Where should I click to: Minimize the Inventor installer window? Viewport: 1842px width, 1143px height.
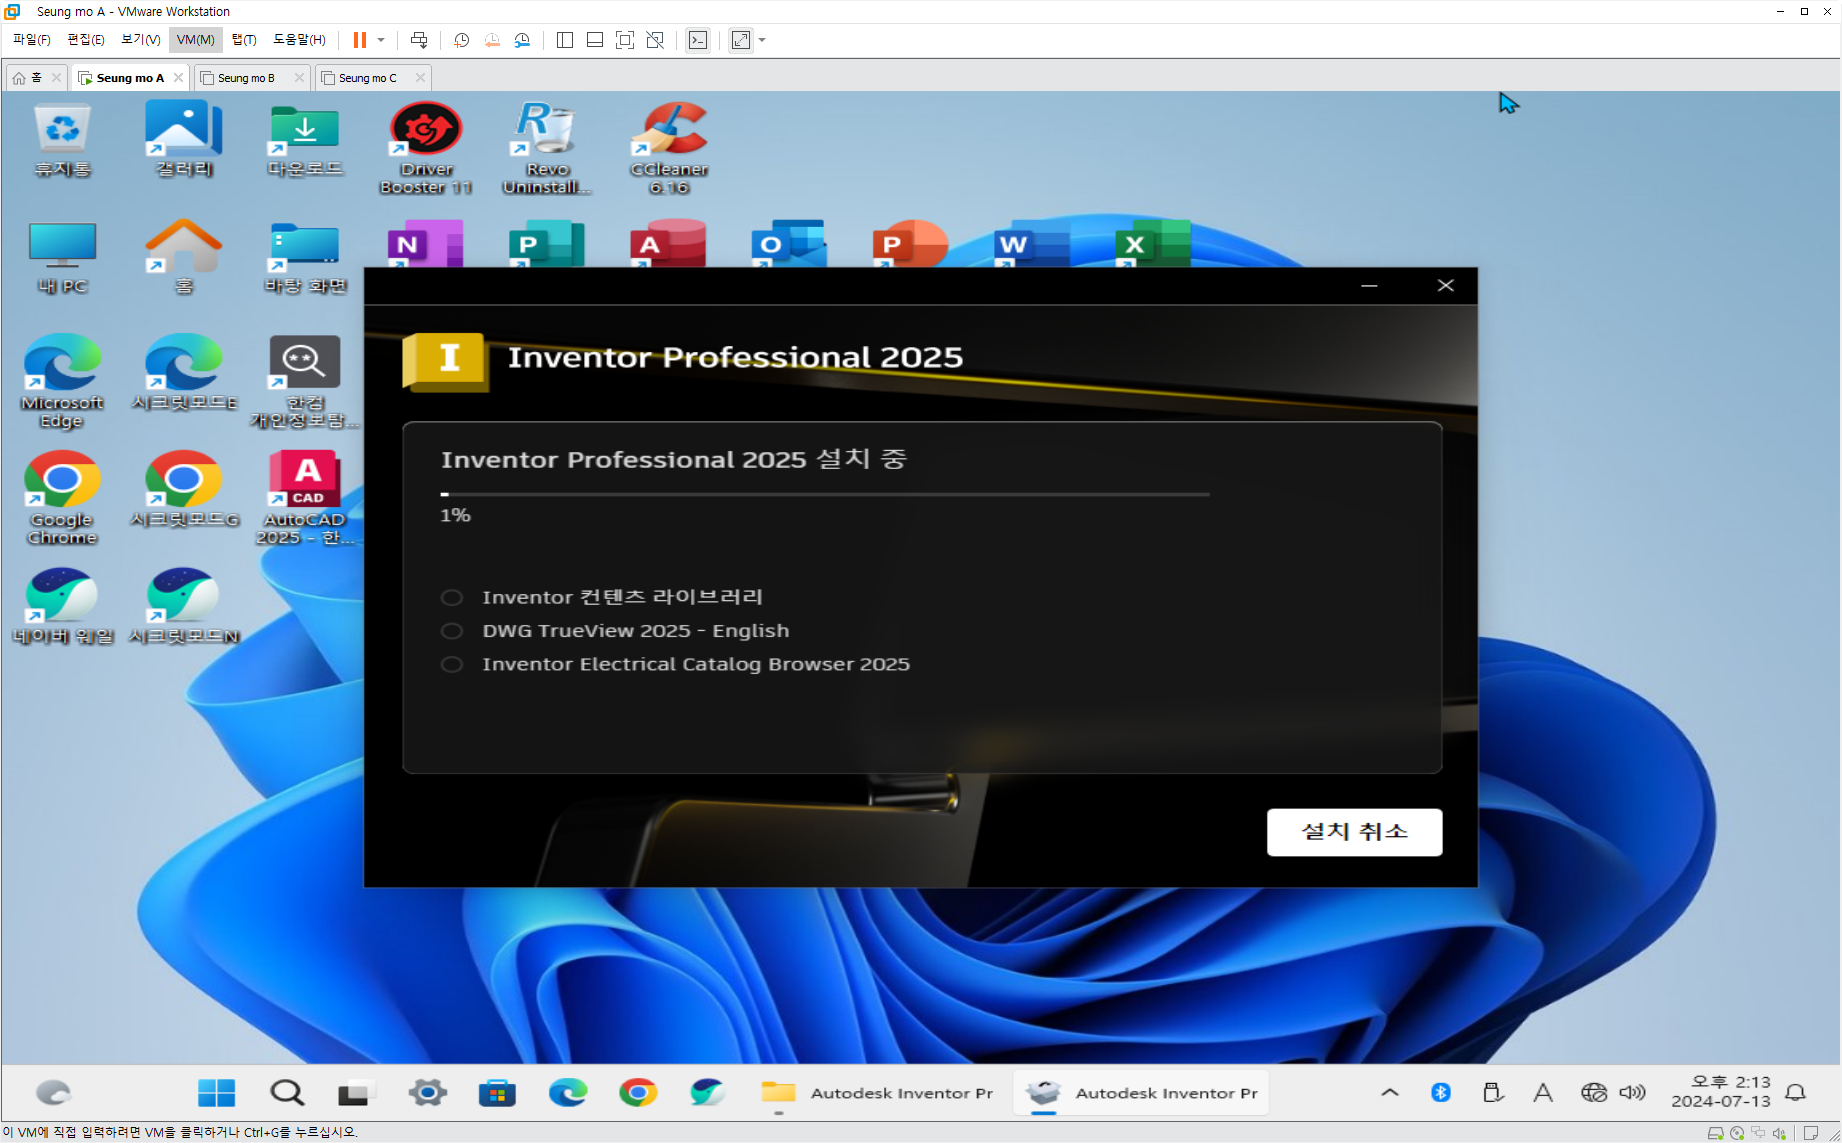[1369, 286]
